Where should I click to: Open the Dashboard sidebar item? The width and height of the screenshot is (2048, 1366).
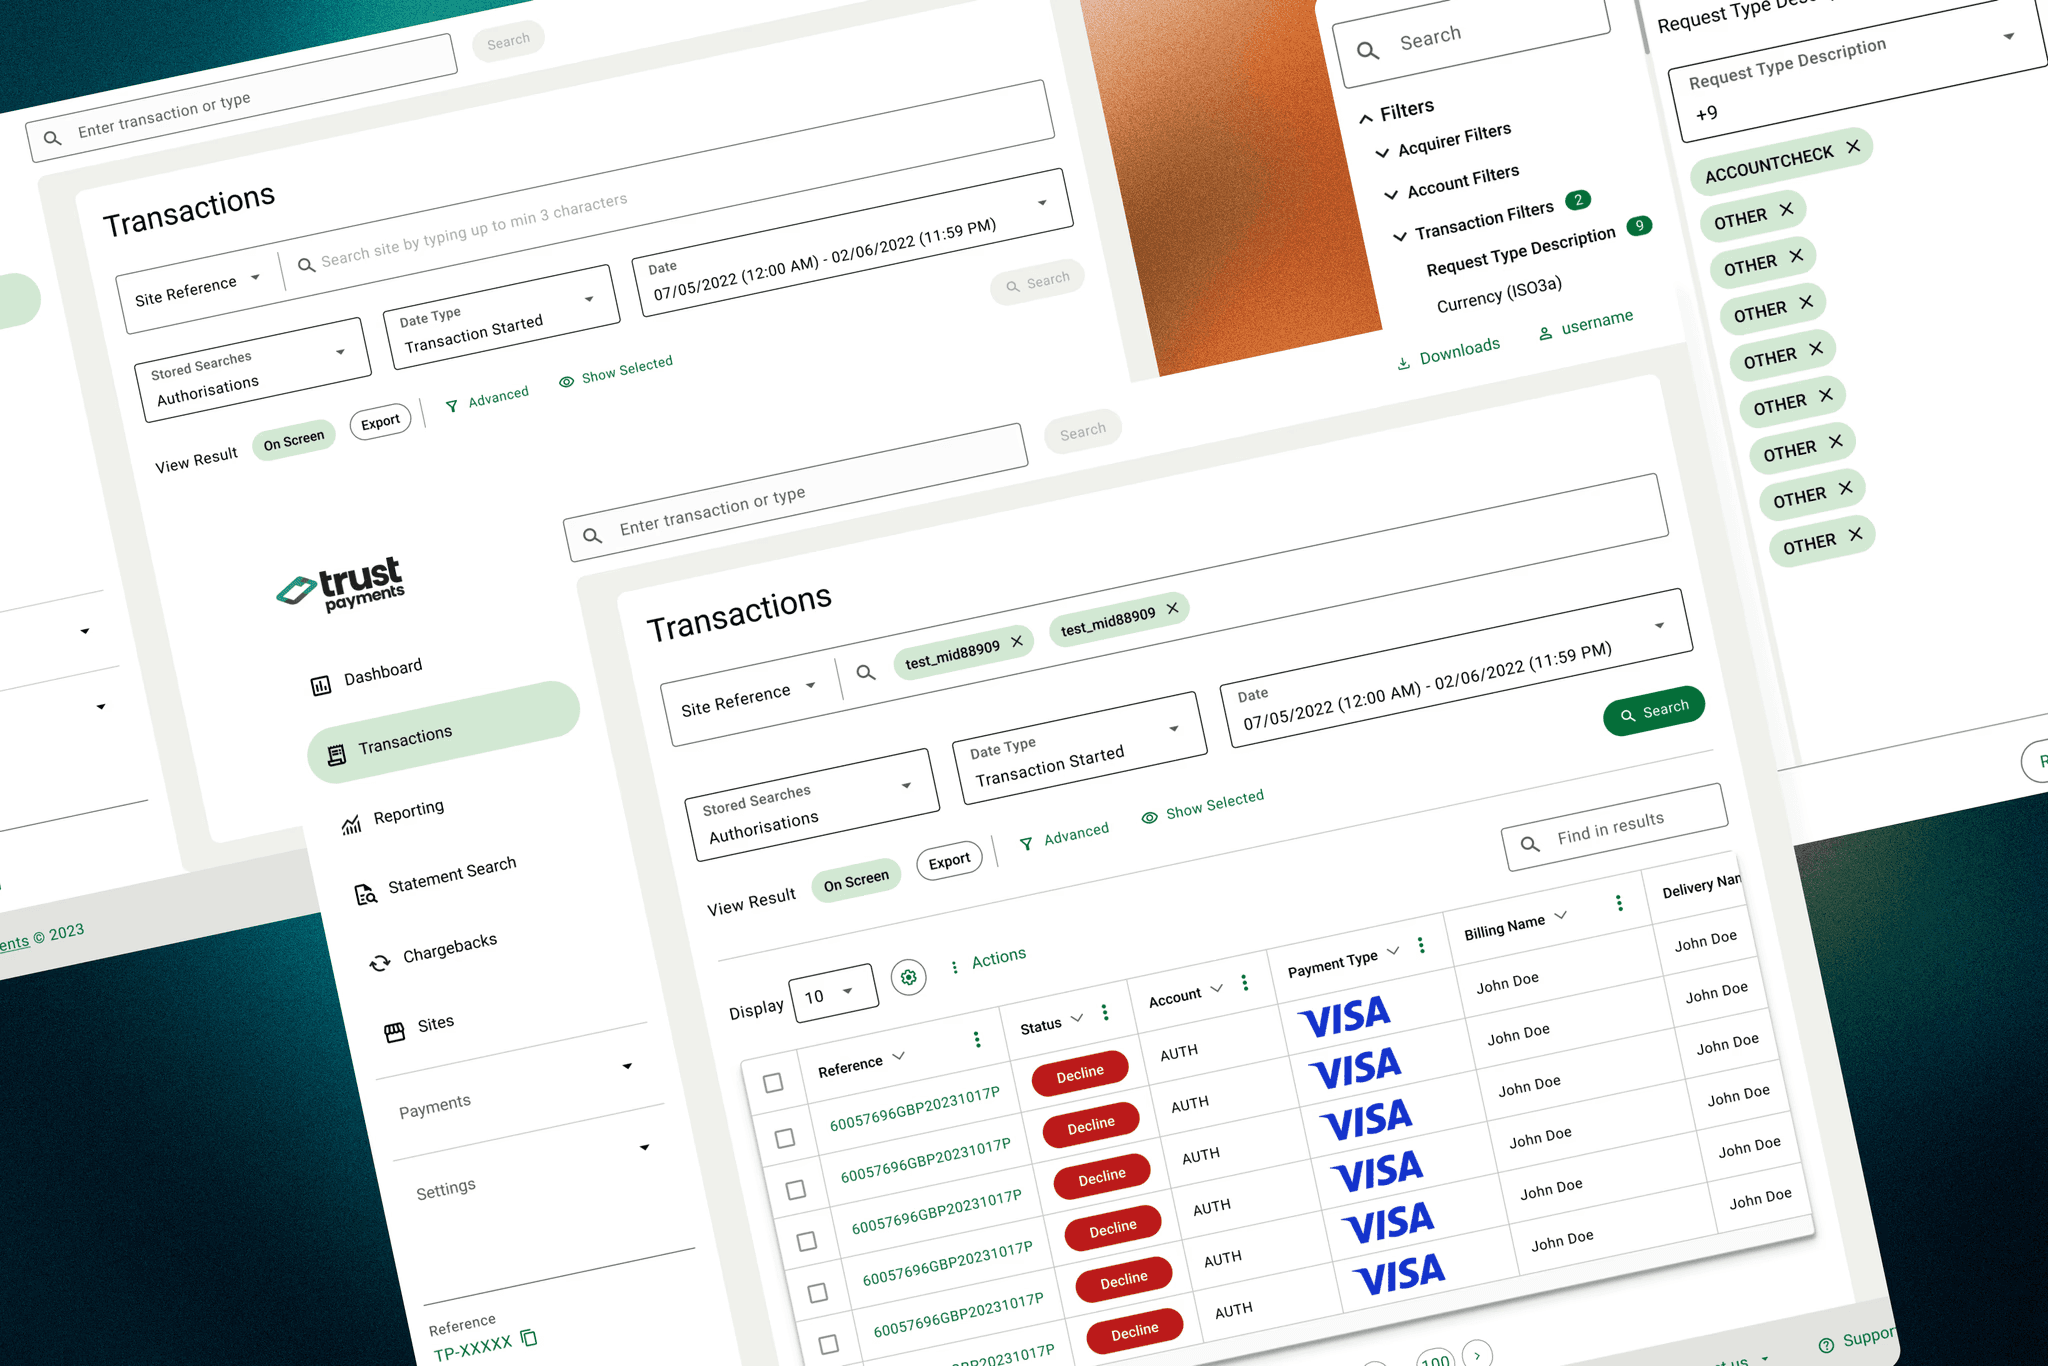pyautogui.click(x=382, y=672)
